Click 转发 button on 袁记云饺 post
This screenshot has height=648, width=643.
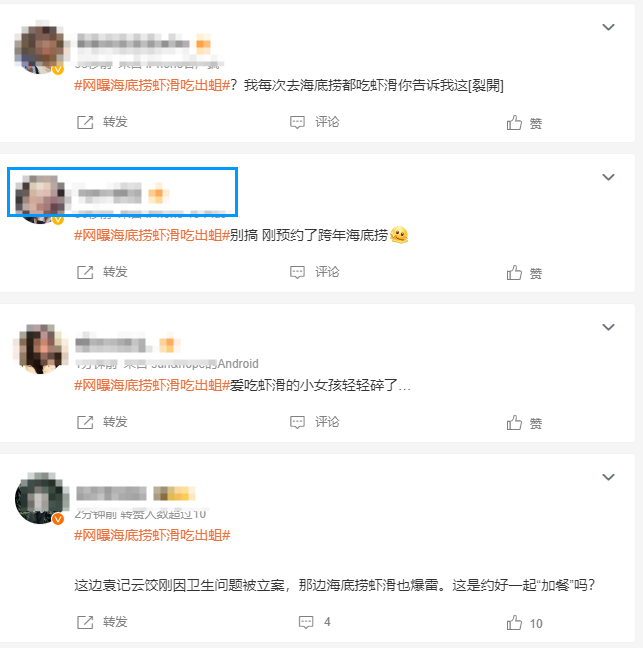point(102,622)
